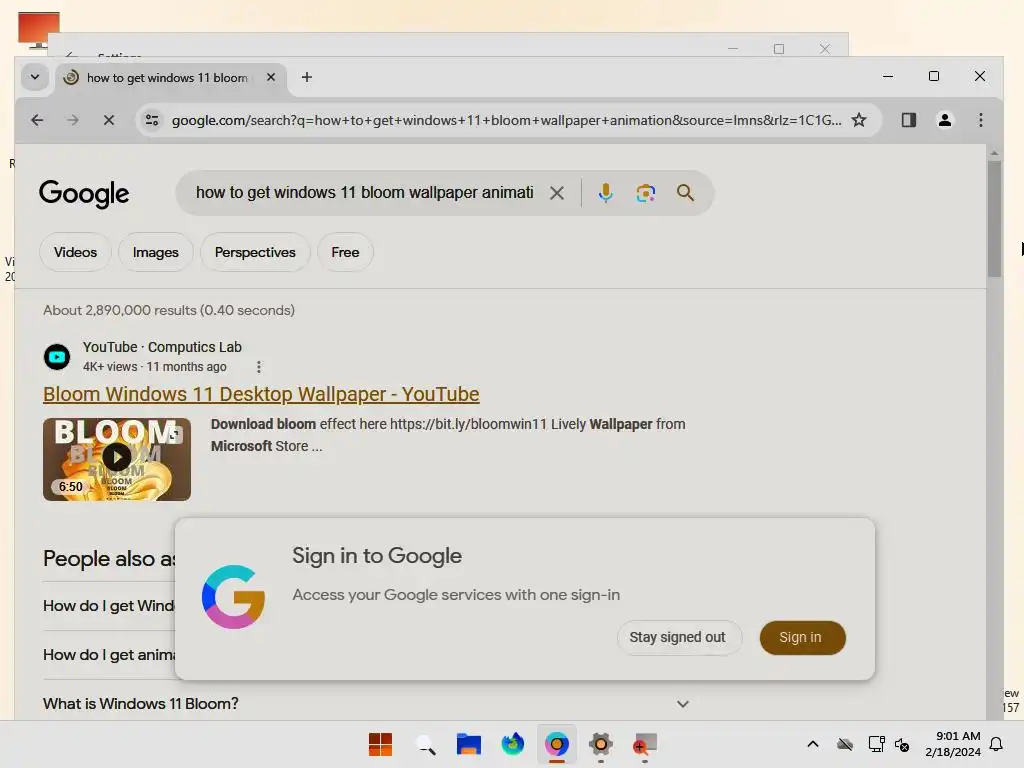Viewport: 1024px width, 768px height.
Task: Click network display tray icon
Action: click(876, 744)
